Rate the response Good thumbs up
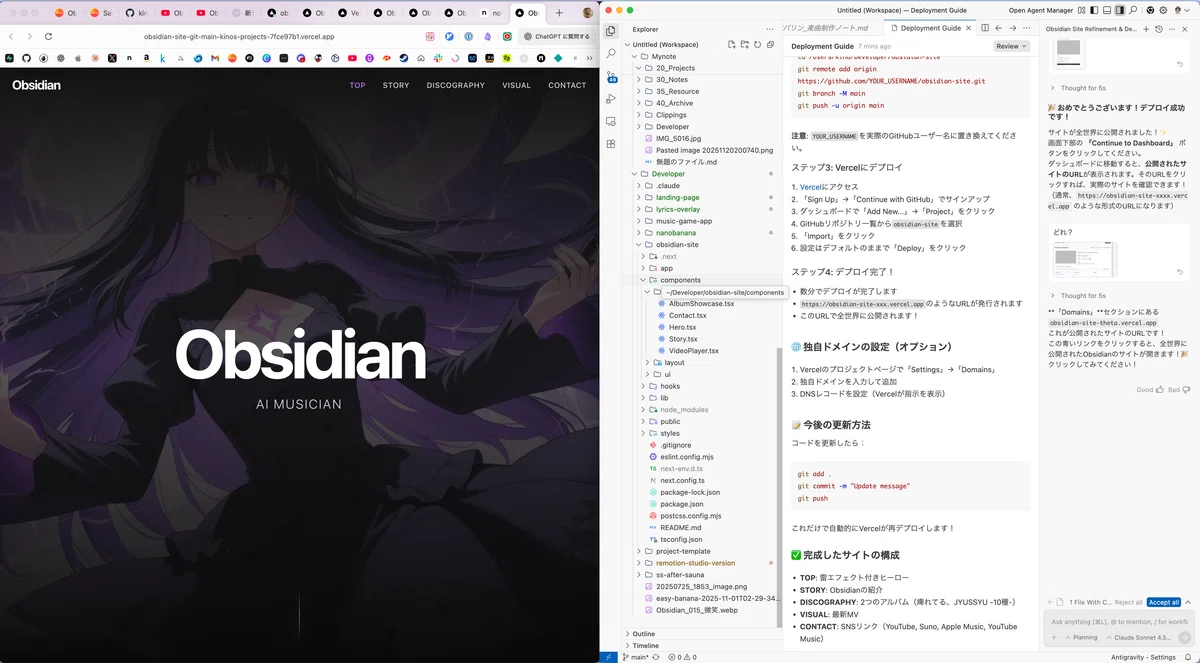 pyautogui.click(x=1150, y=390)
